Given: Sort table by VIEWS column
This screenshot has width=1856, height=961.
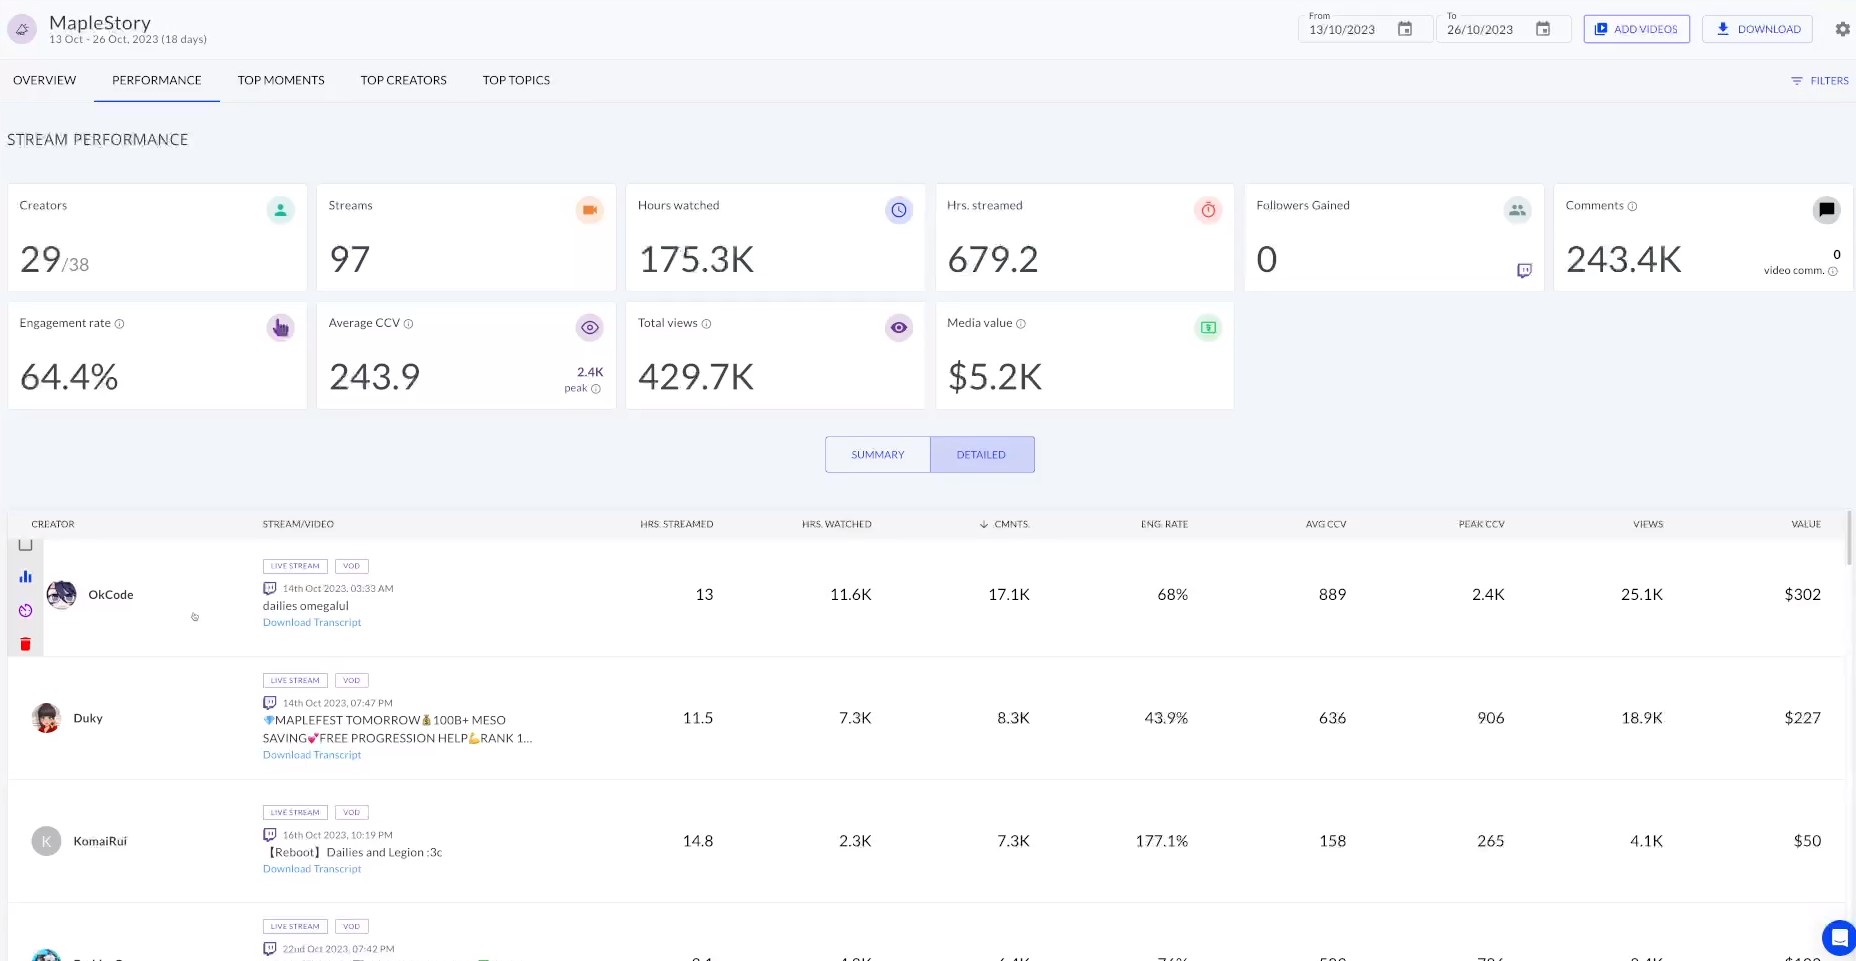Looking at the screenshot, I should 1648,524.
